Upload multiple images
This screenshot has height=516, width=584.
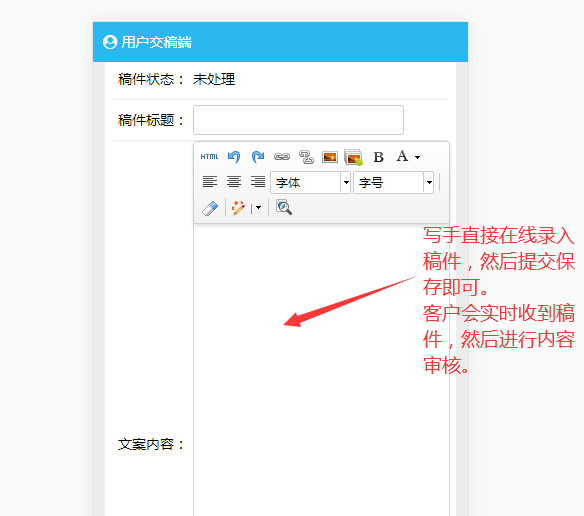(x=354, y=157)
